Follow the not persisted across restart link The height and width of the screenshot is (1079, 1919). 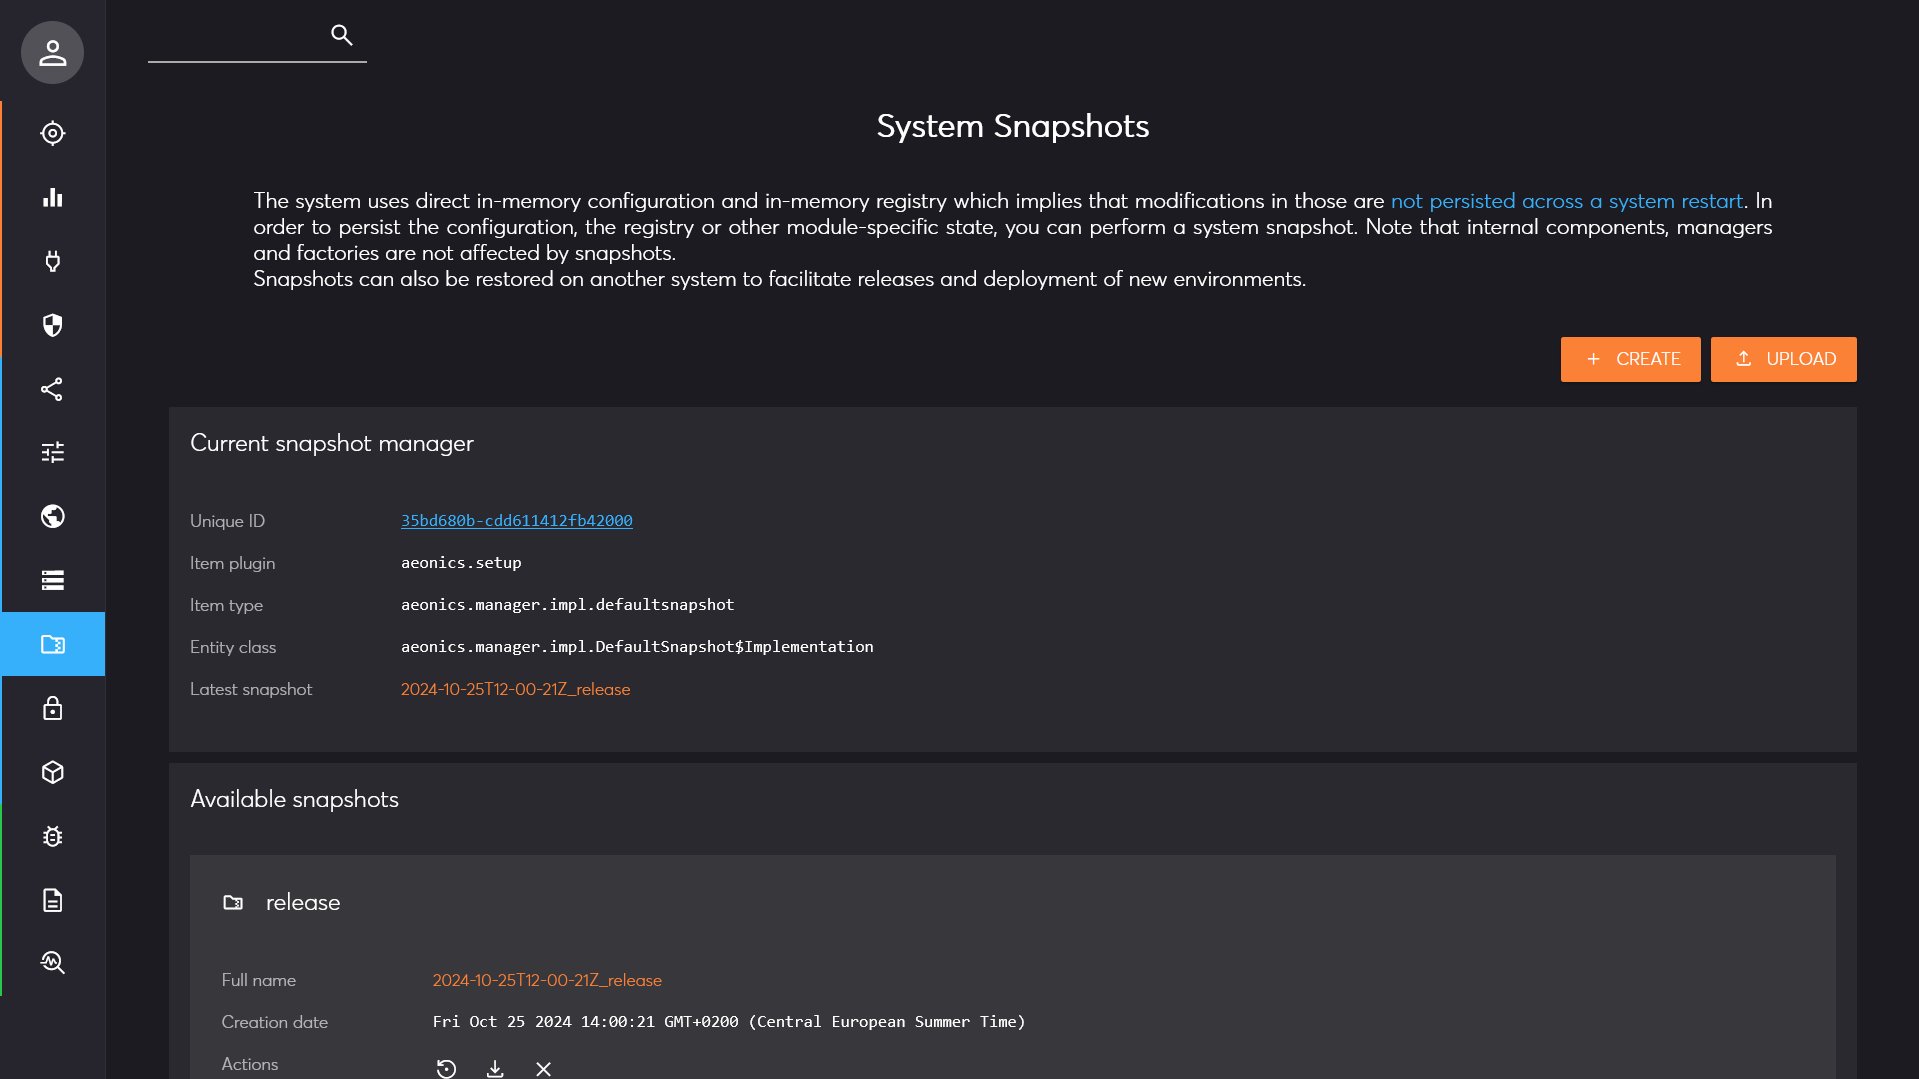click(1566, 201)
